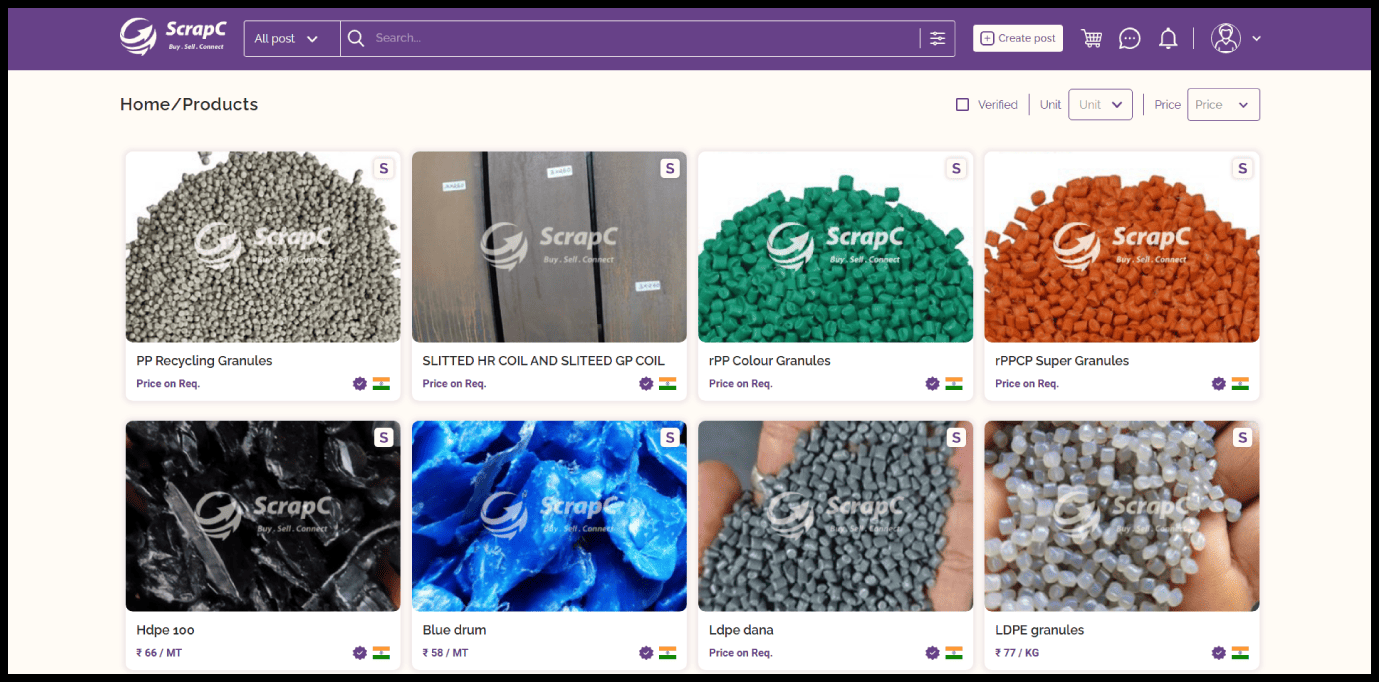Click verified badge on PP Recycling Granules
The image size is (1379, 682).
(x=360, y=384)
